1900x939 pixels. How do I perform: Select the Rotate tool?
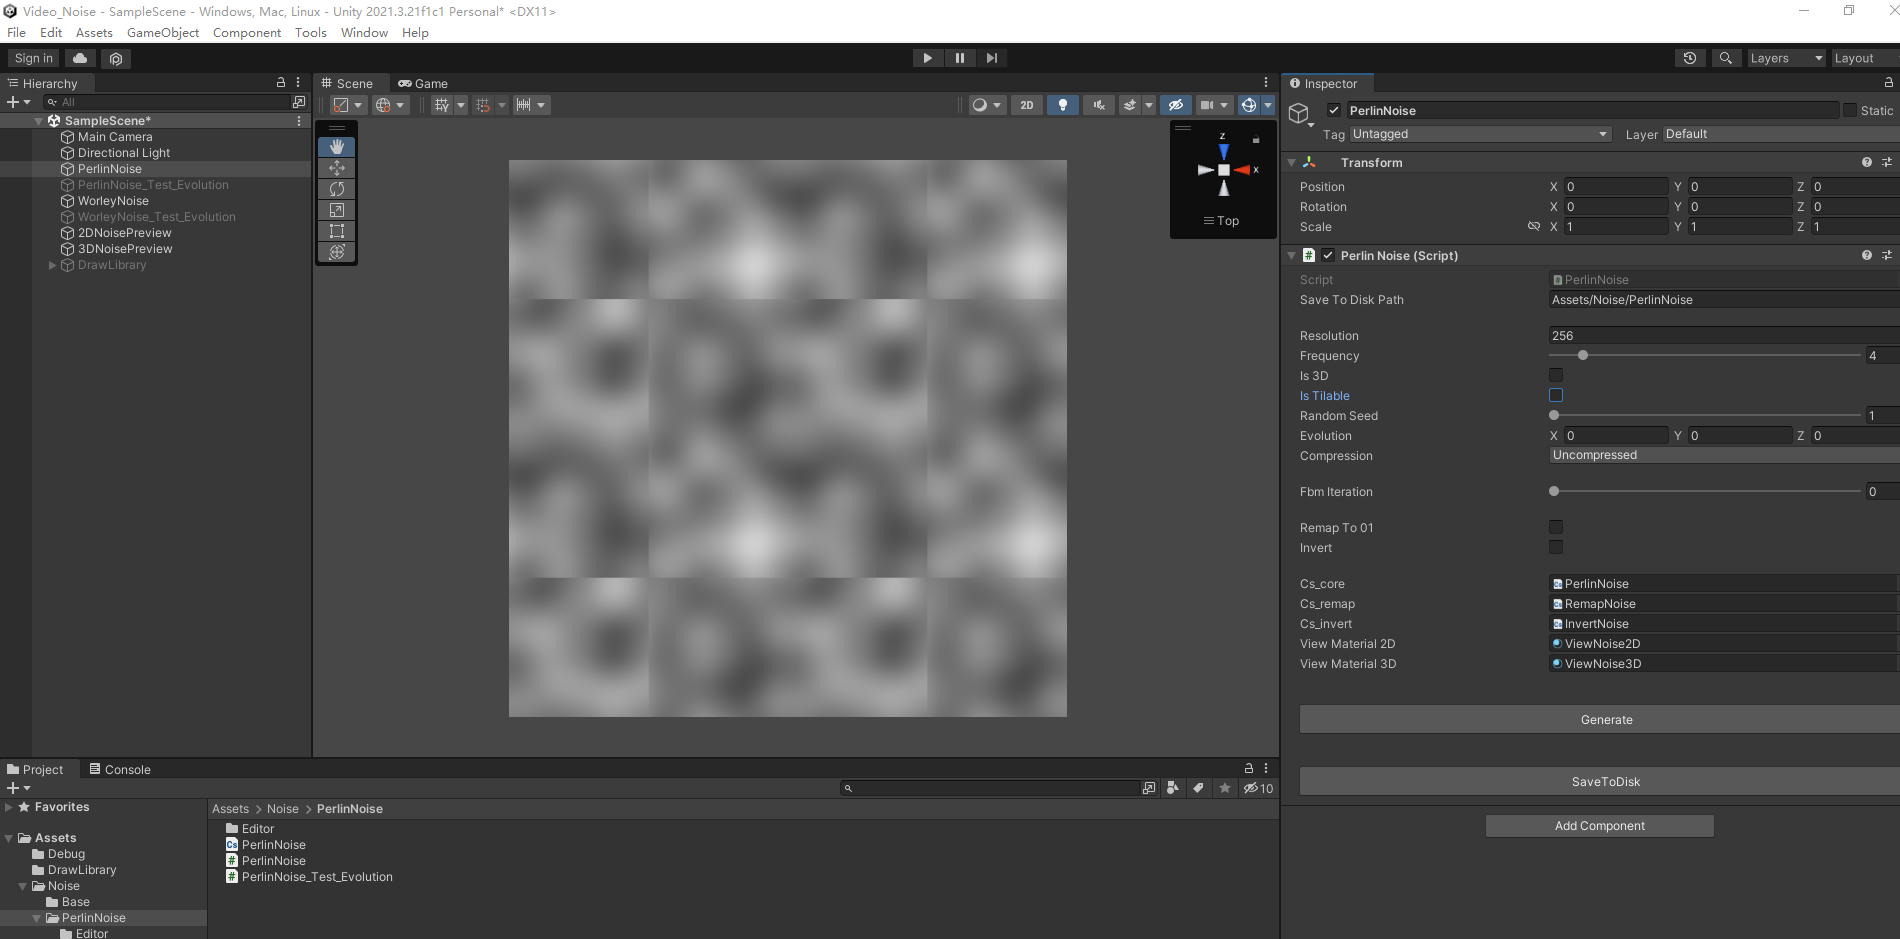pyautogui.click(x=337, y=188)
